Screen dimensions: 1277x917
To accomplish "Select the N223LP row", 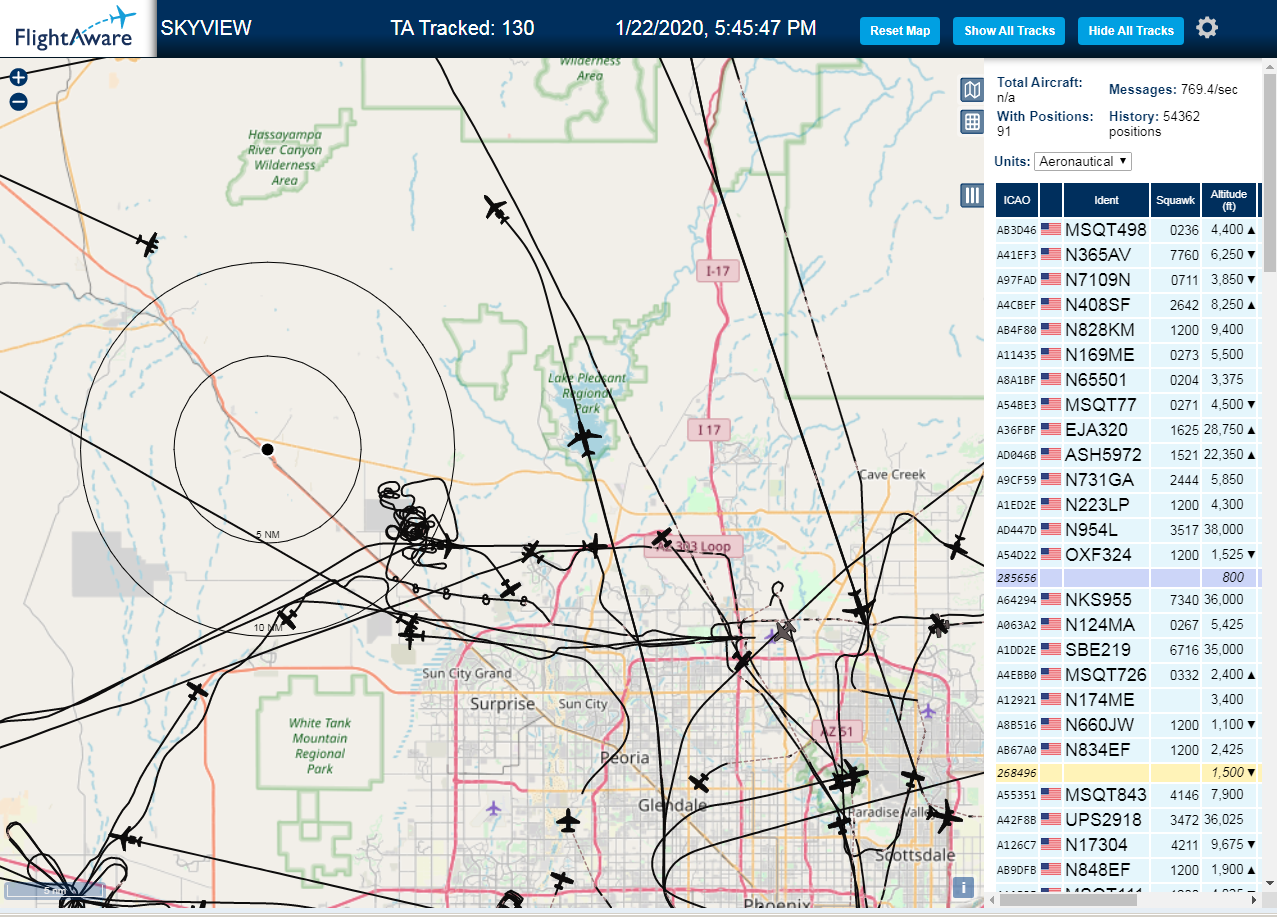I will coord(1127,504).
